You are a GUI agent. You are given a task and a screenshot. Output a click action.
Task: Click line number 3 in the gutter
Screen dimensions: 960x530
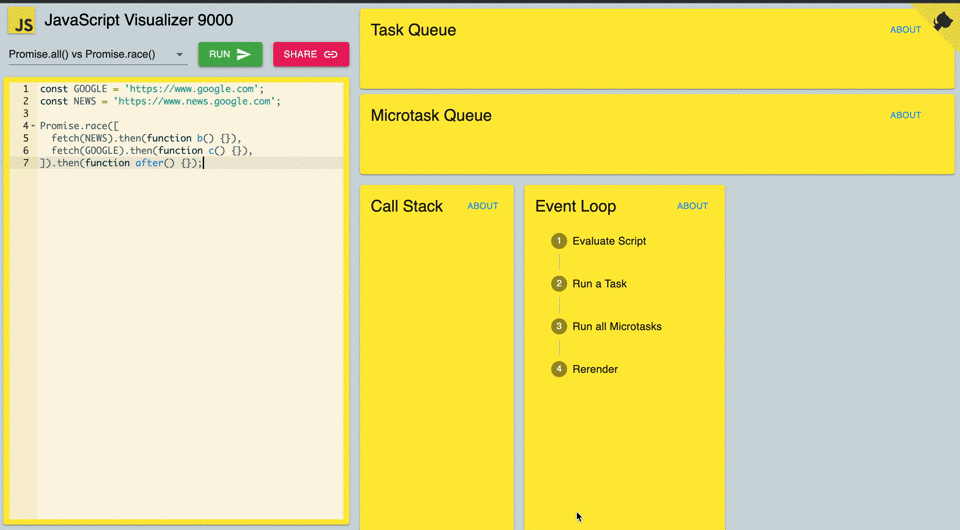(x=26, y=113)
